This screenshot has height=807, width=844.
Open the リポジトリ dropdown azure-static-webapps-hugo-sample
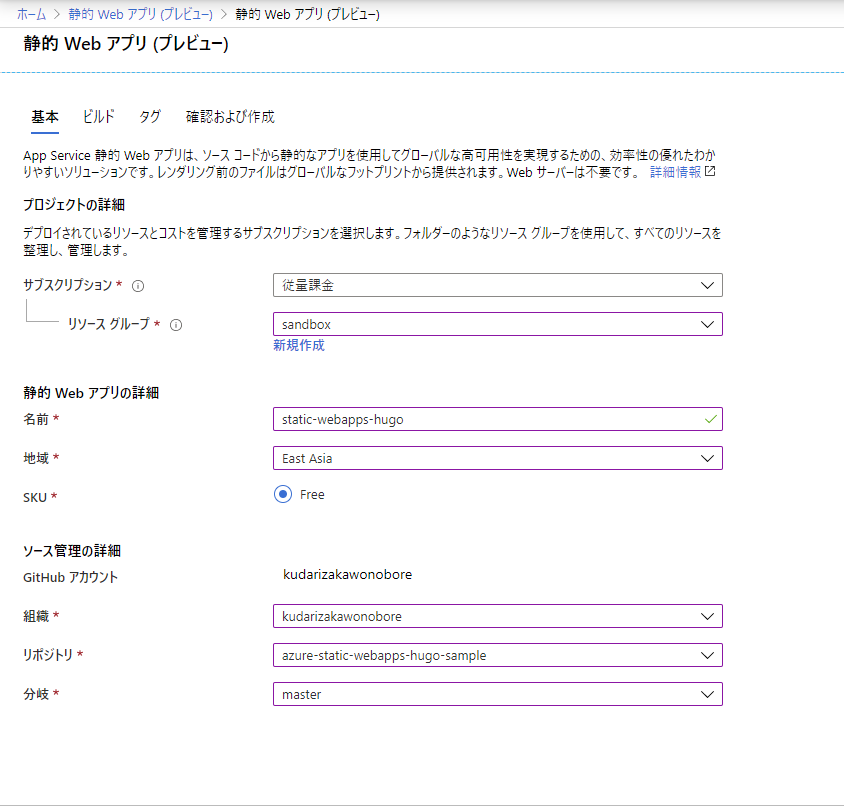pos(497,655)
